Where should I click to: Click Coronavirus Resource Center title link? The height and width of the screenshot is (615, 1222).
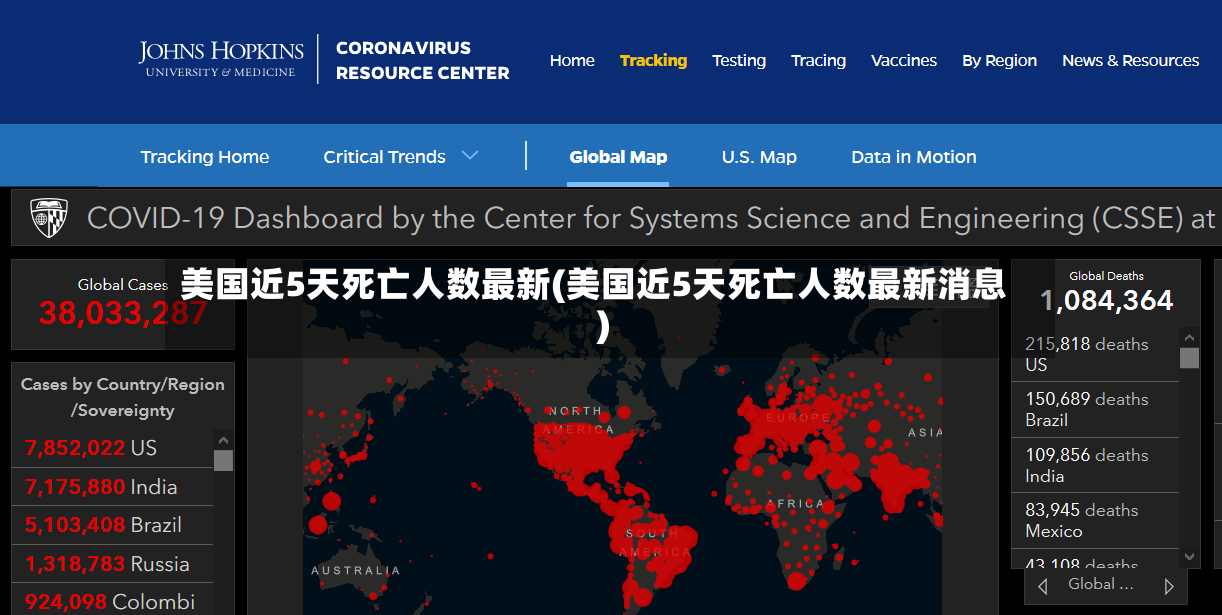pos(423,60)
